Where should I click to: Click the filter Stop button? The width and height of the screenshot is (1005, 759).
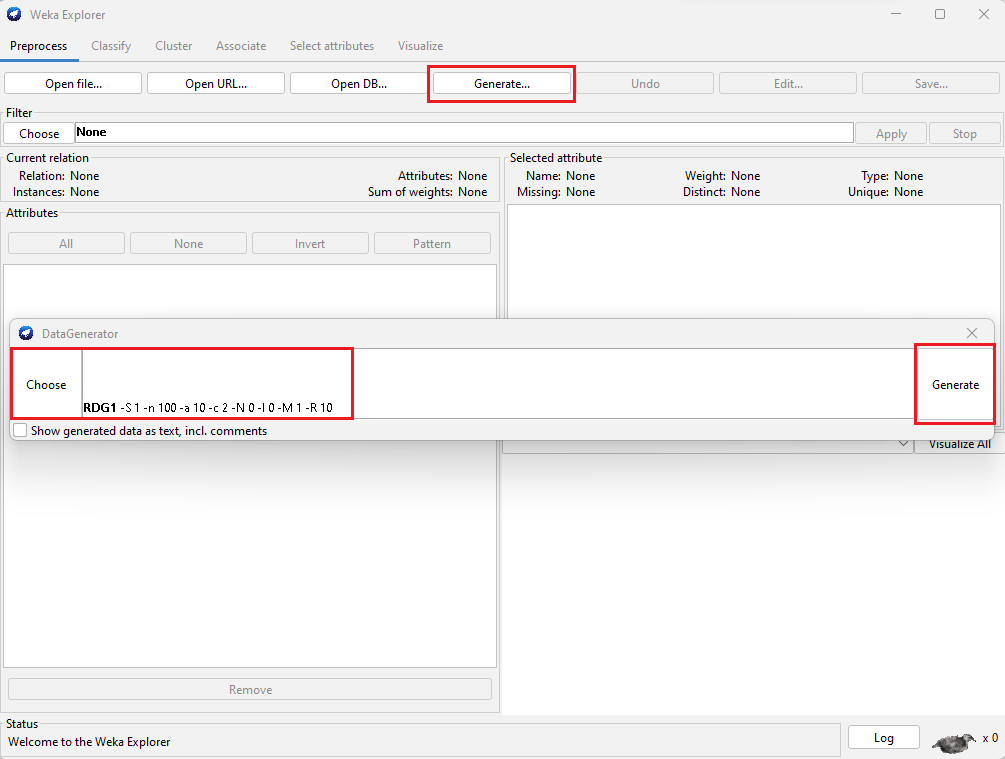pos(965,133)
